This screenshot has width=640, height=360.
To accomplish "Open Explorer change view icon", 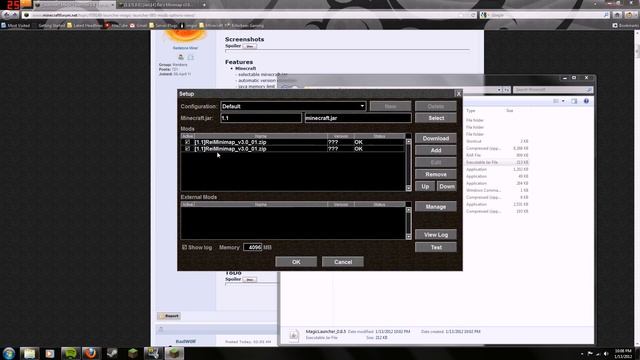I will pyautogui.click(x=556, y=101).
